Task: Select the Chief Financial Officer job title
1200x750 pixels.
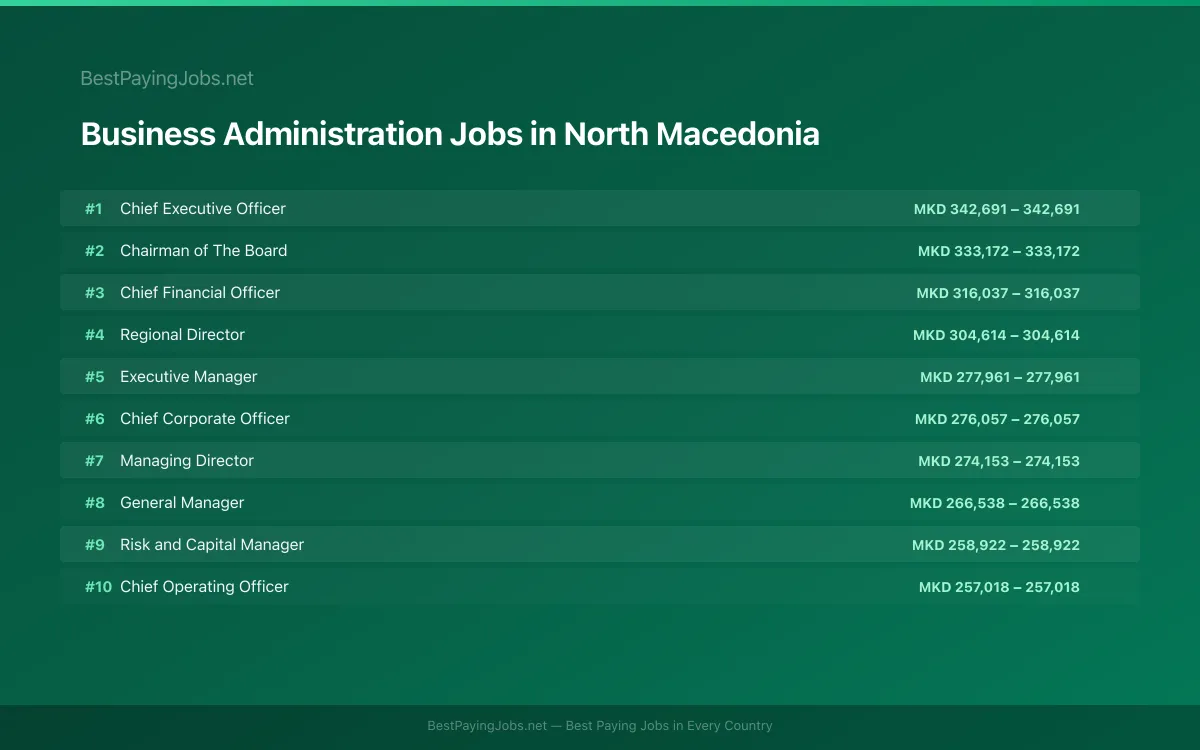Action: point(200,293)
